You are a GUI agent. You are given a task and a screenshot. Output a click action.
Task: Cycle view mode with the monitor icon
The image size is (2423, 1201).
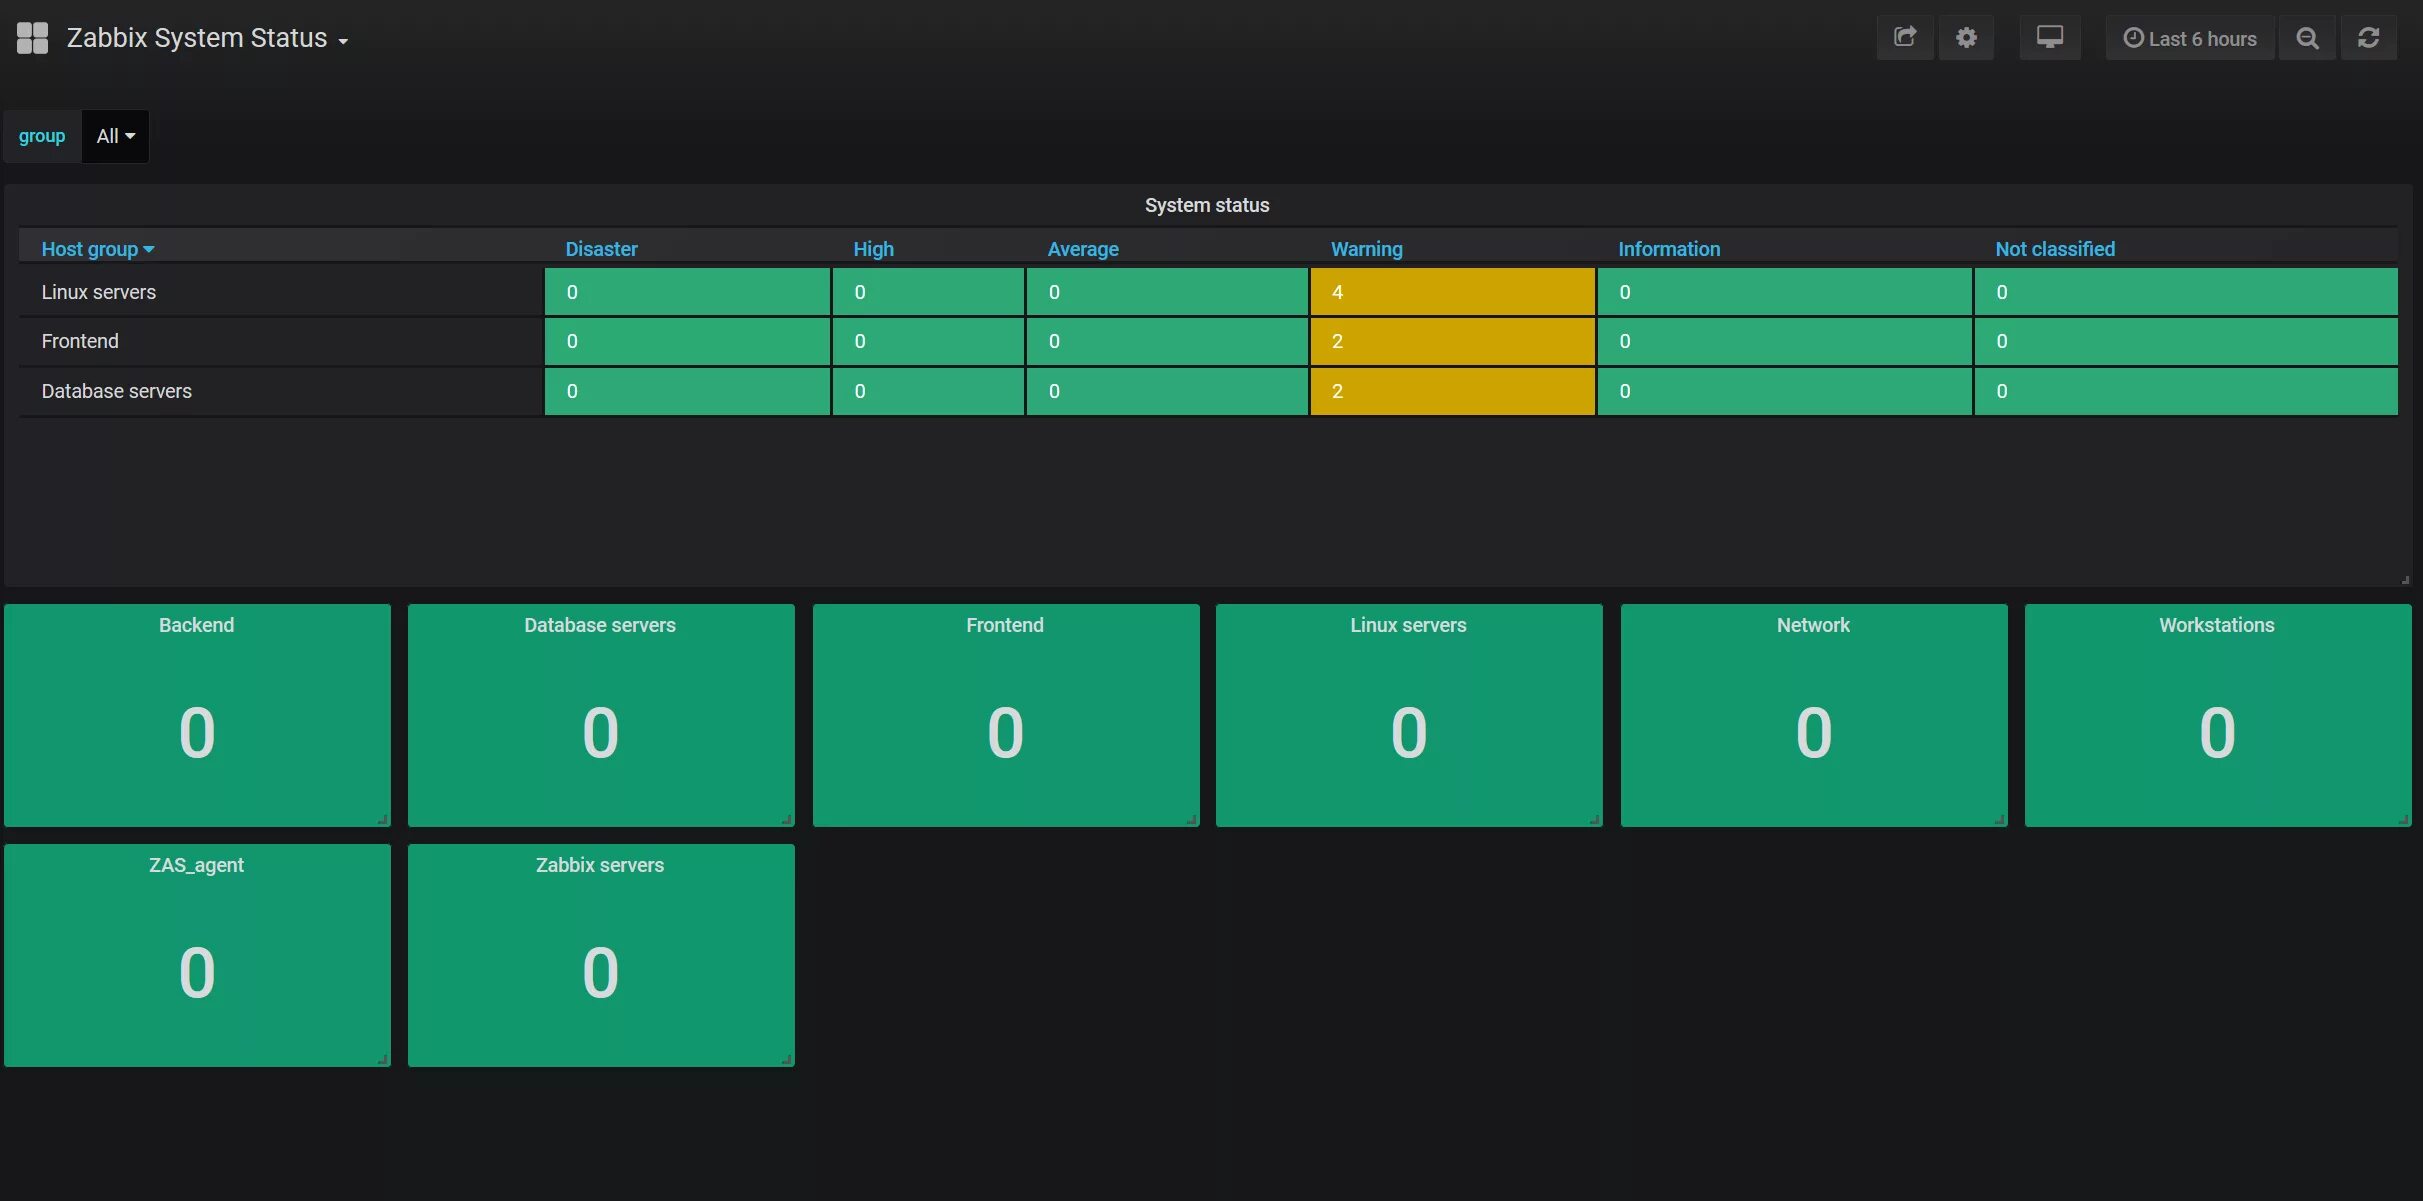[x=2049, y=38]
